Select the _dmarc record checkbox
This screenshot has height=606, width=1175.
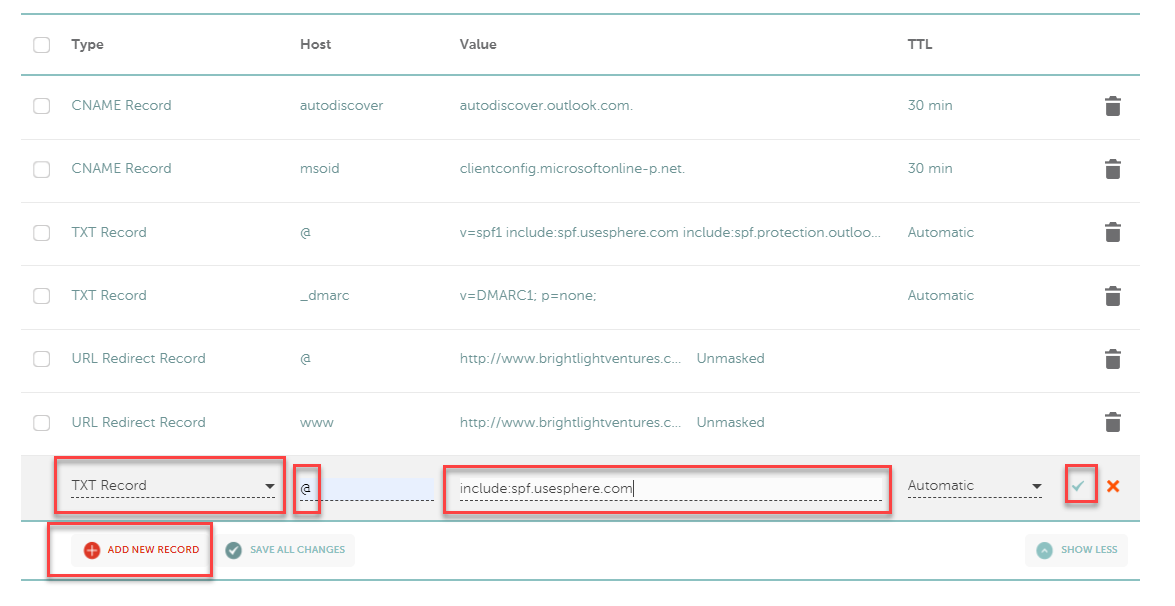click(41, 296)
